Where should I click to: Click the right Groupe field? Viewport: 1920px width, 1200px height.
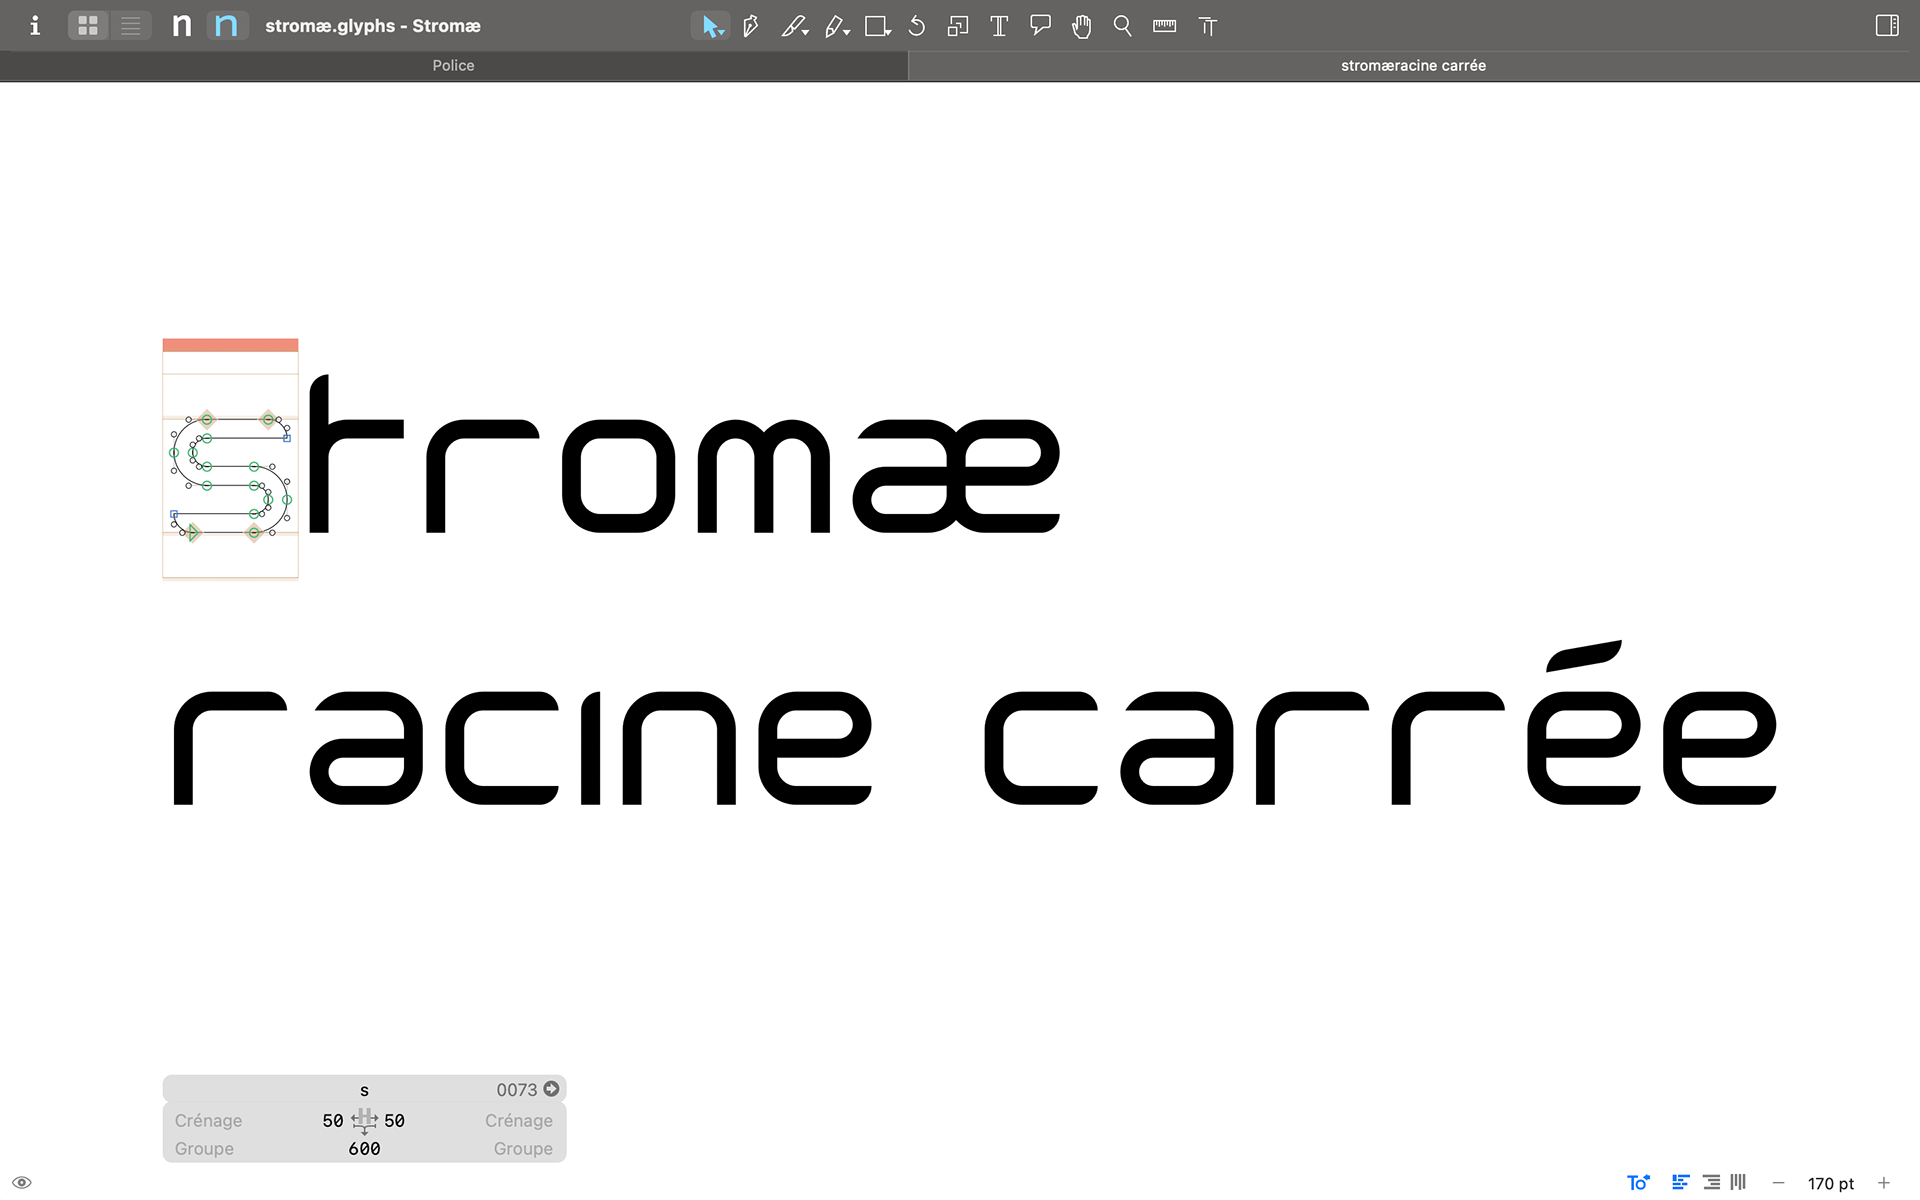[x=523, y=1149]
